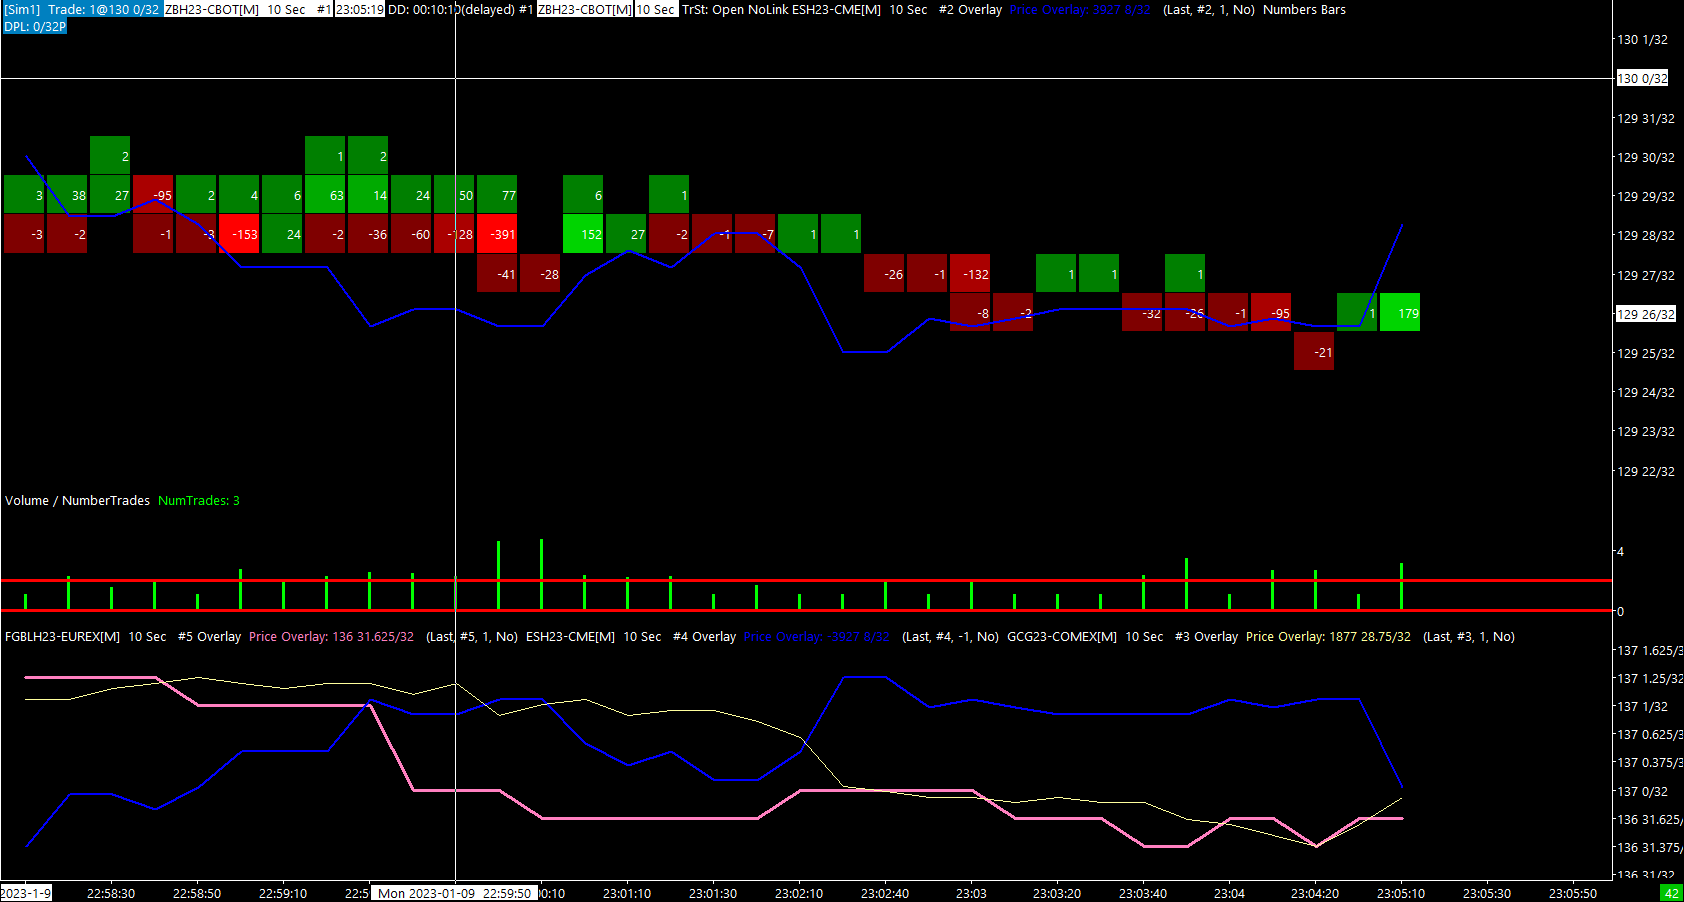Select the (Last, #4, -1, No) settings text

(x=950, y=637)
